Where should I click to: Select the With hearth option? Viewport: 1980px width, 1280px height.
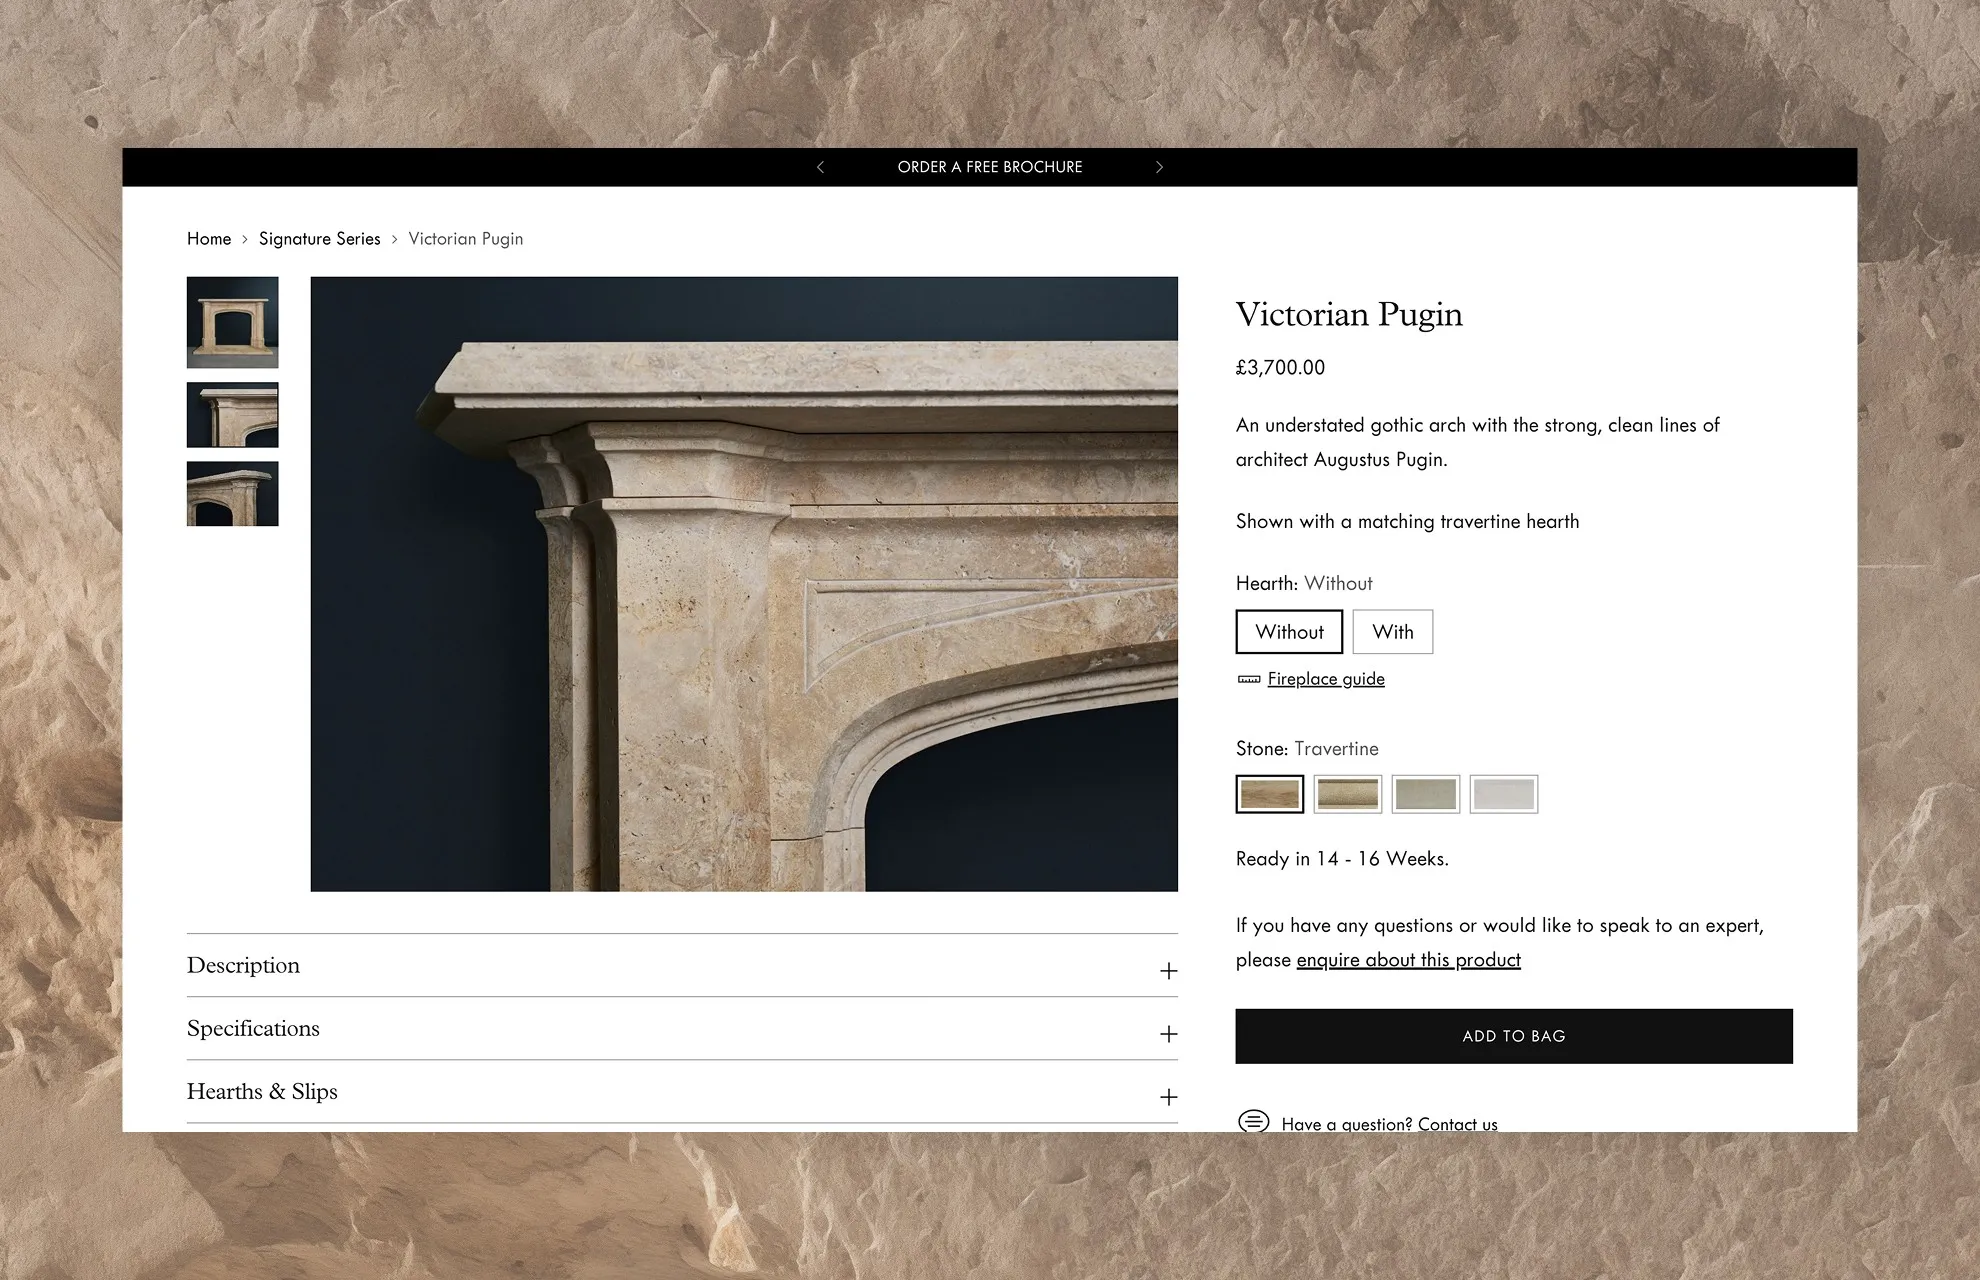click(1392, 632)
